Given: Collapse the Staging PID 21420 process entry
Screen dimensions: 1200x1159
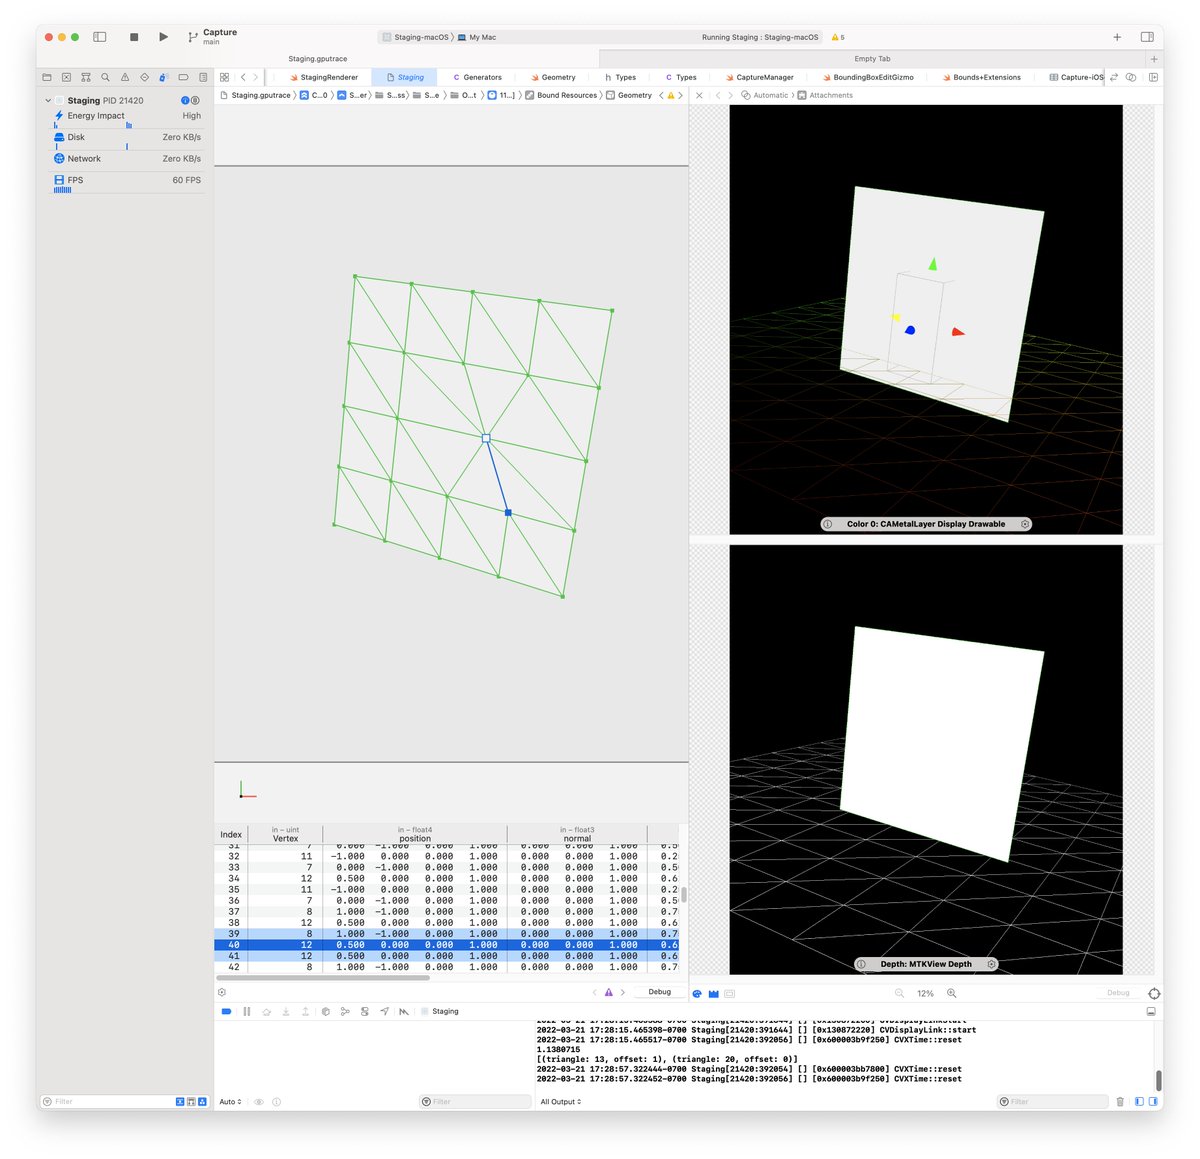Looking at the screenshot, I should point(47,100).
